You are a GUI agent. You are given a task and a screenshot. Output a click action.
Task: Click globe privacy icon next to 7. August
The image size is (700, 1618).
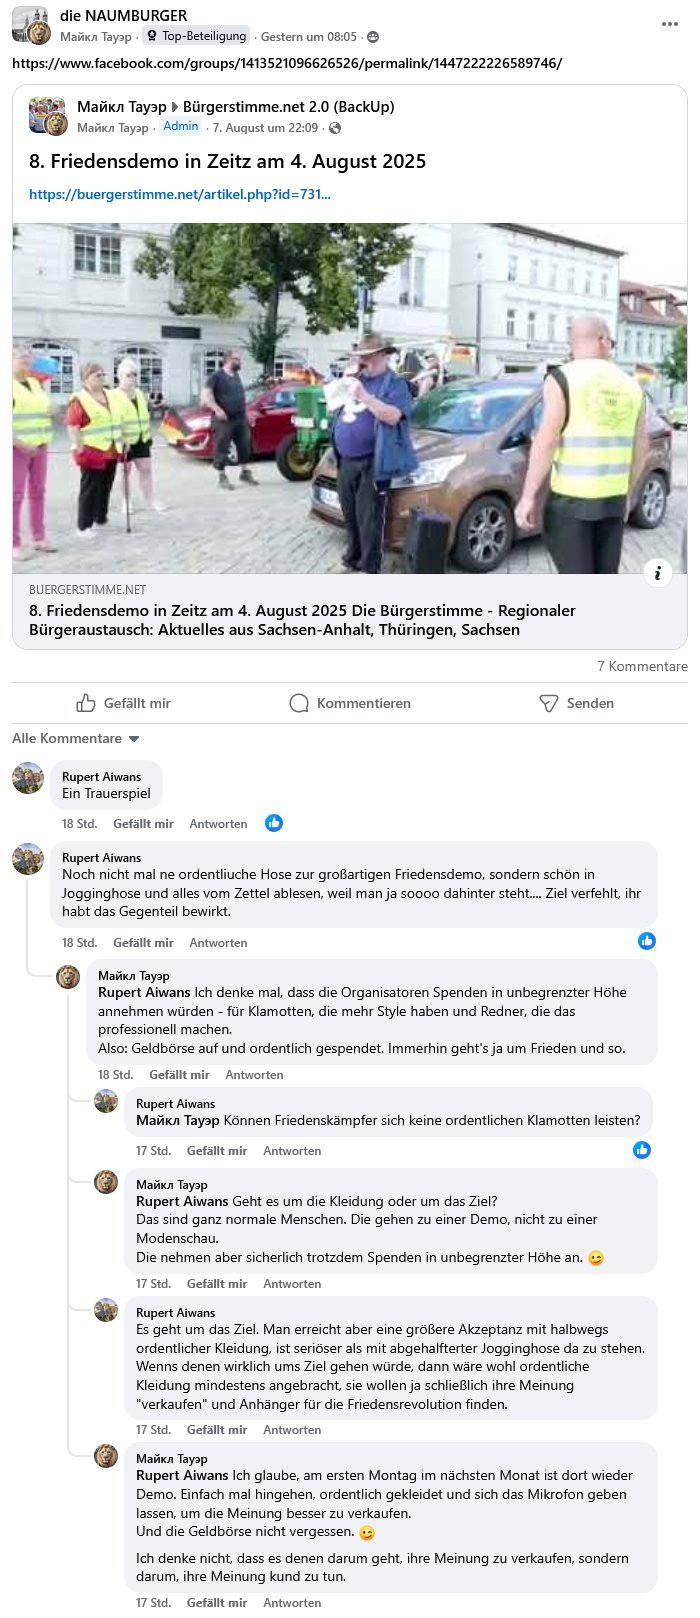pyautogui.click(x=335, y=128)
